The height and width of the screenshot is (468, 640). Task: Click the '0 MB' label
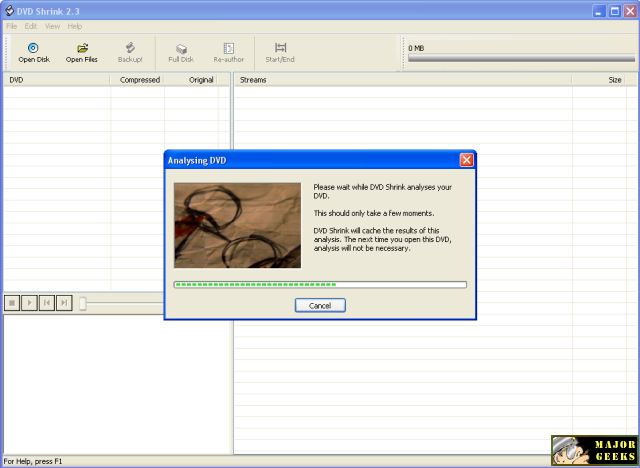pyautogui.click(x=416, y=48)
